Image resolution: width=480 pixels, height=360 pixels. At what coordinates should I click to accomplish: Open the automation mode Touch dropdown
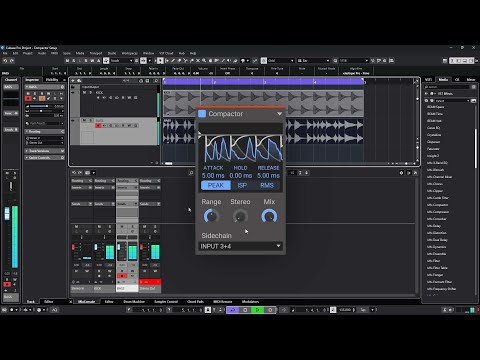121,61
